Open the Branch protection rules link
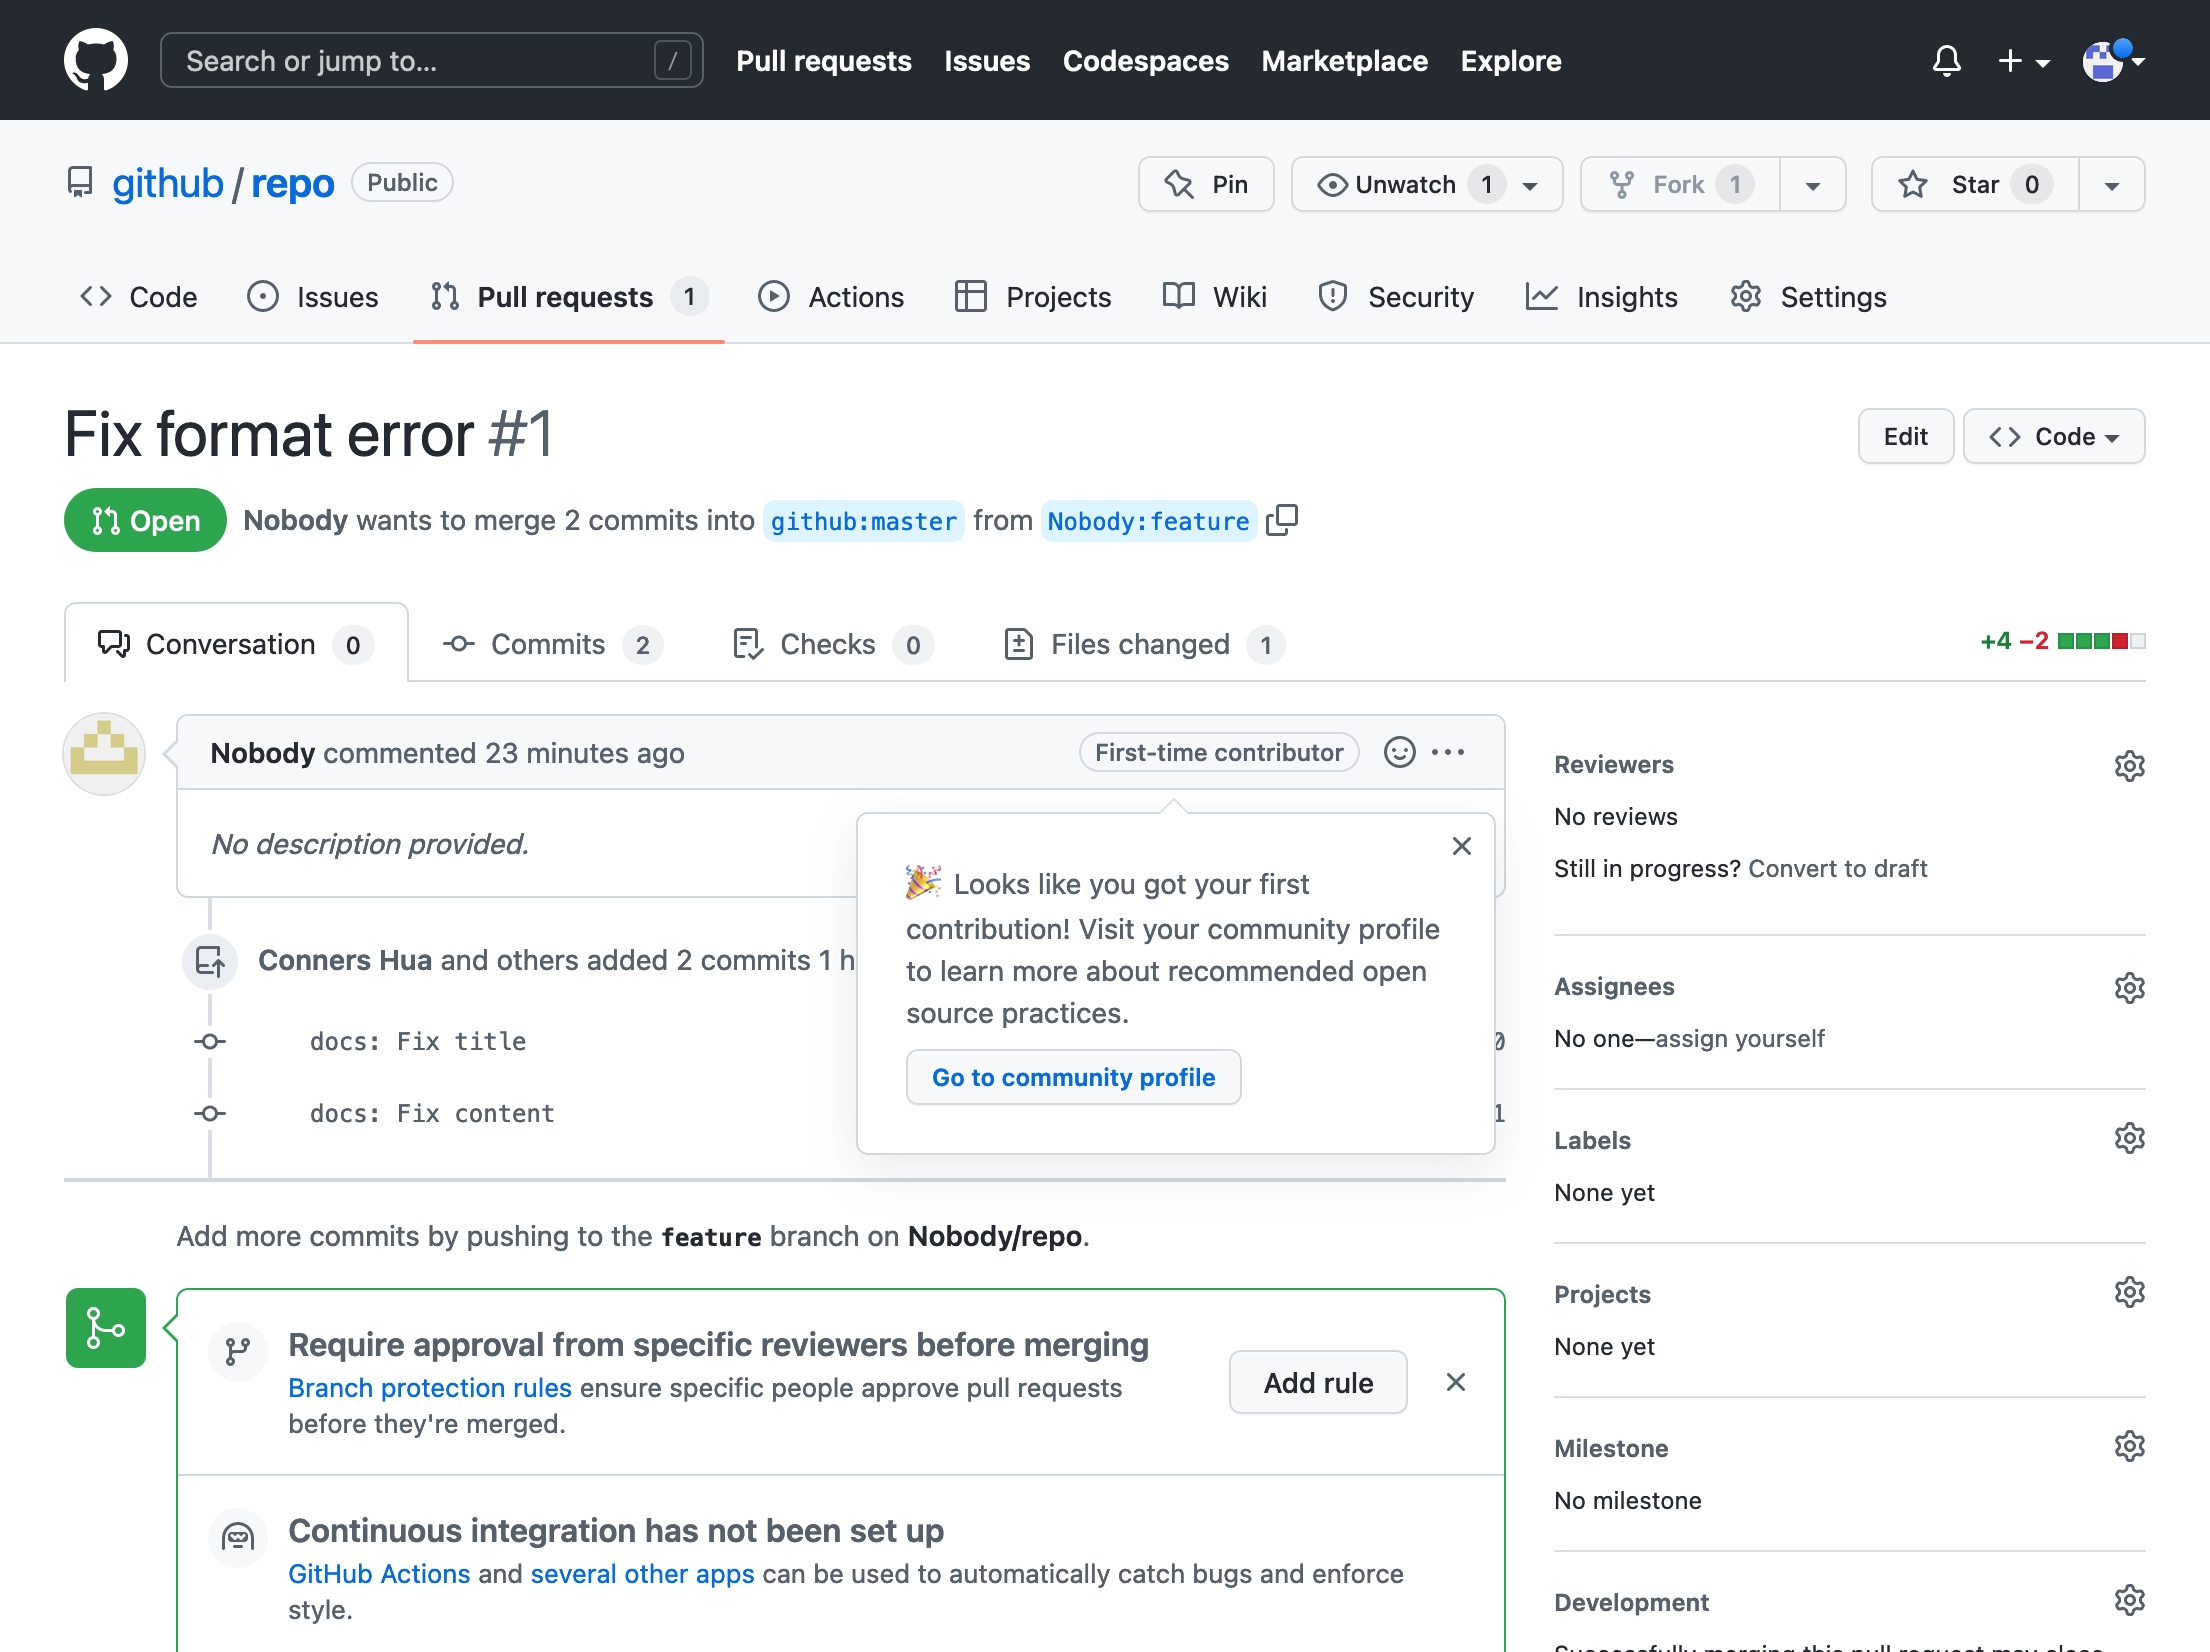Image resolution: width=2210 pixels, height=1652 pixels. [x=430, y=1388]
